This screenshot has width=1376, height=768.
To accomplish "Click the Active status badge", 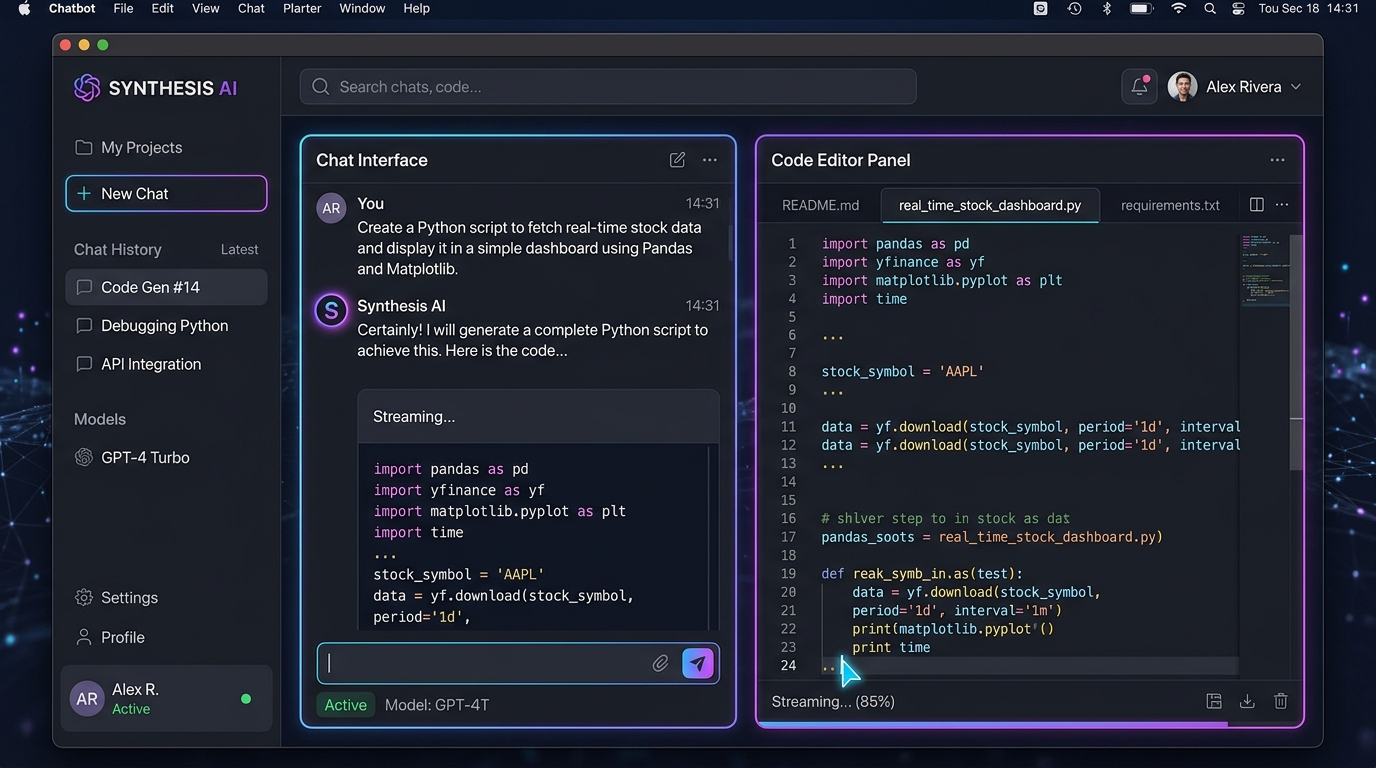I will click(x=345, y=705).
